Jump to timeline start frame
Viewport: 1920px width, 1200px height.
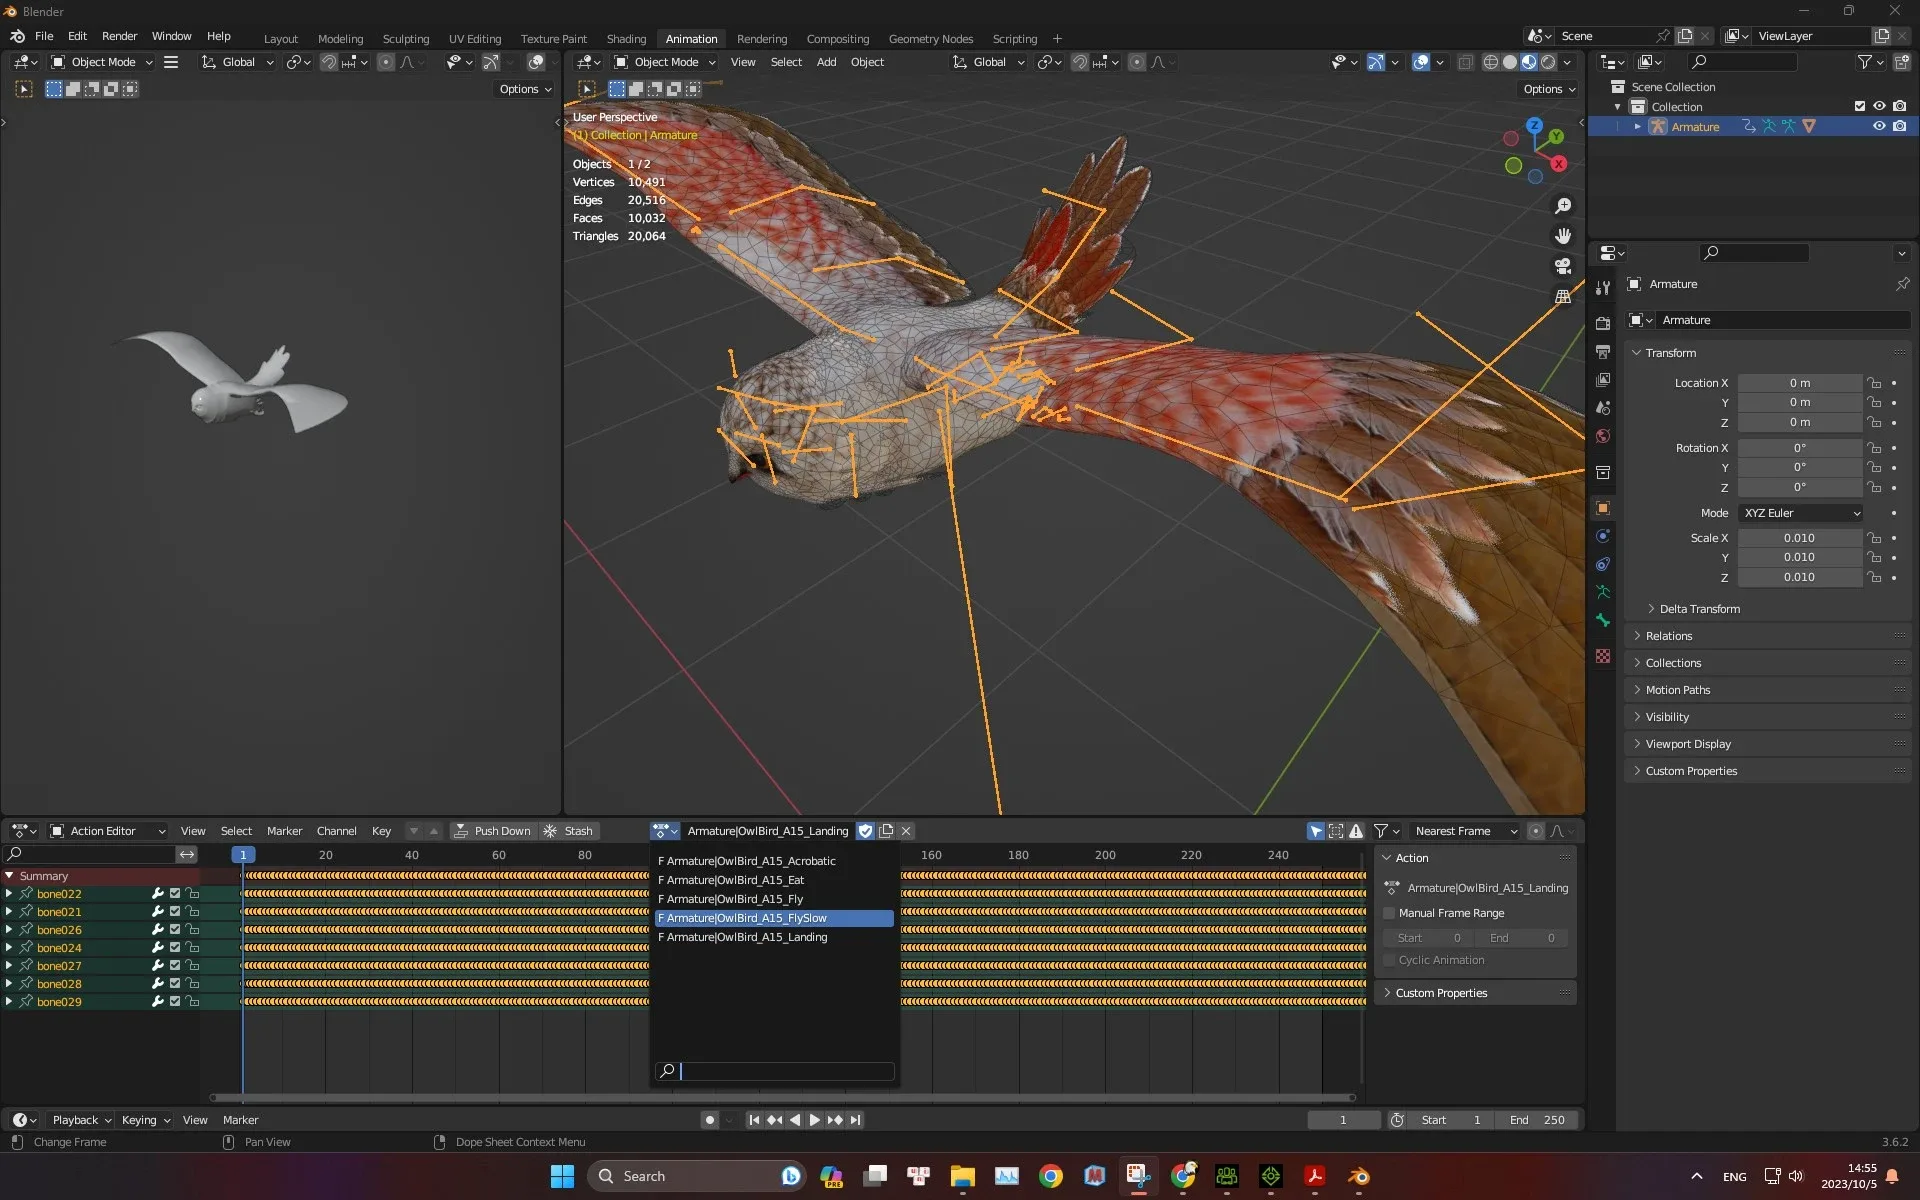pos(754,1120)
